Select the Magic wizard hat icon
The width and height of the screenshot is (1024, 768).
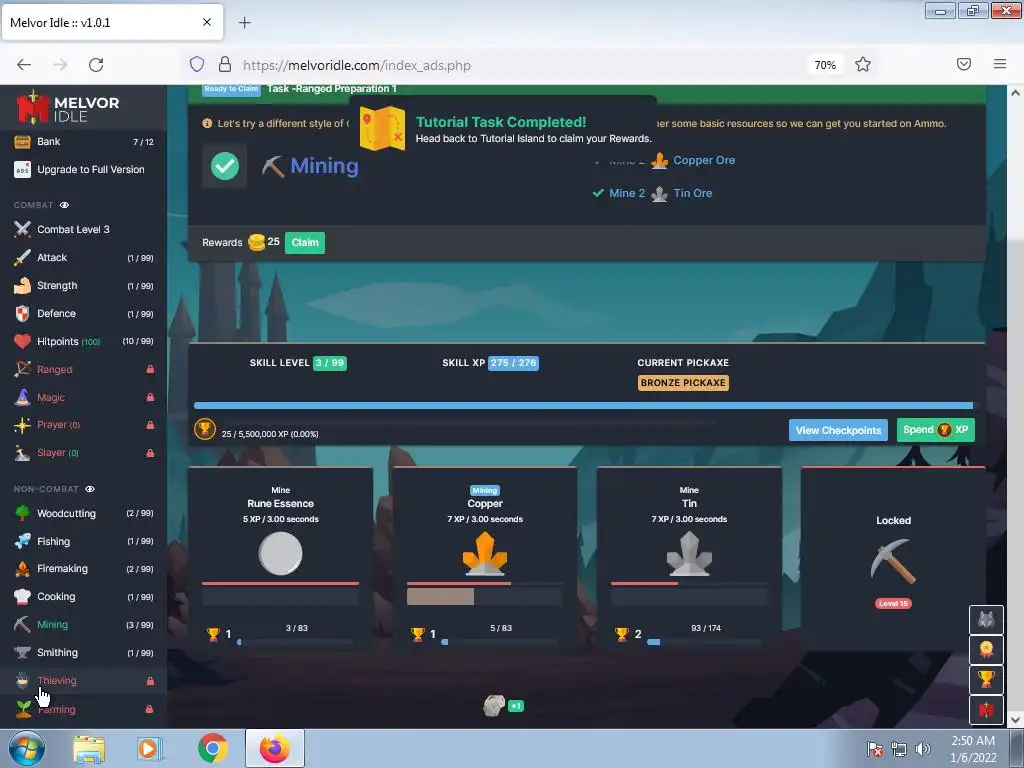(22, 397)
